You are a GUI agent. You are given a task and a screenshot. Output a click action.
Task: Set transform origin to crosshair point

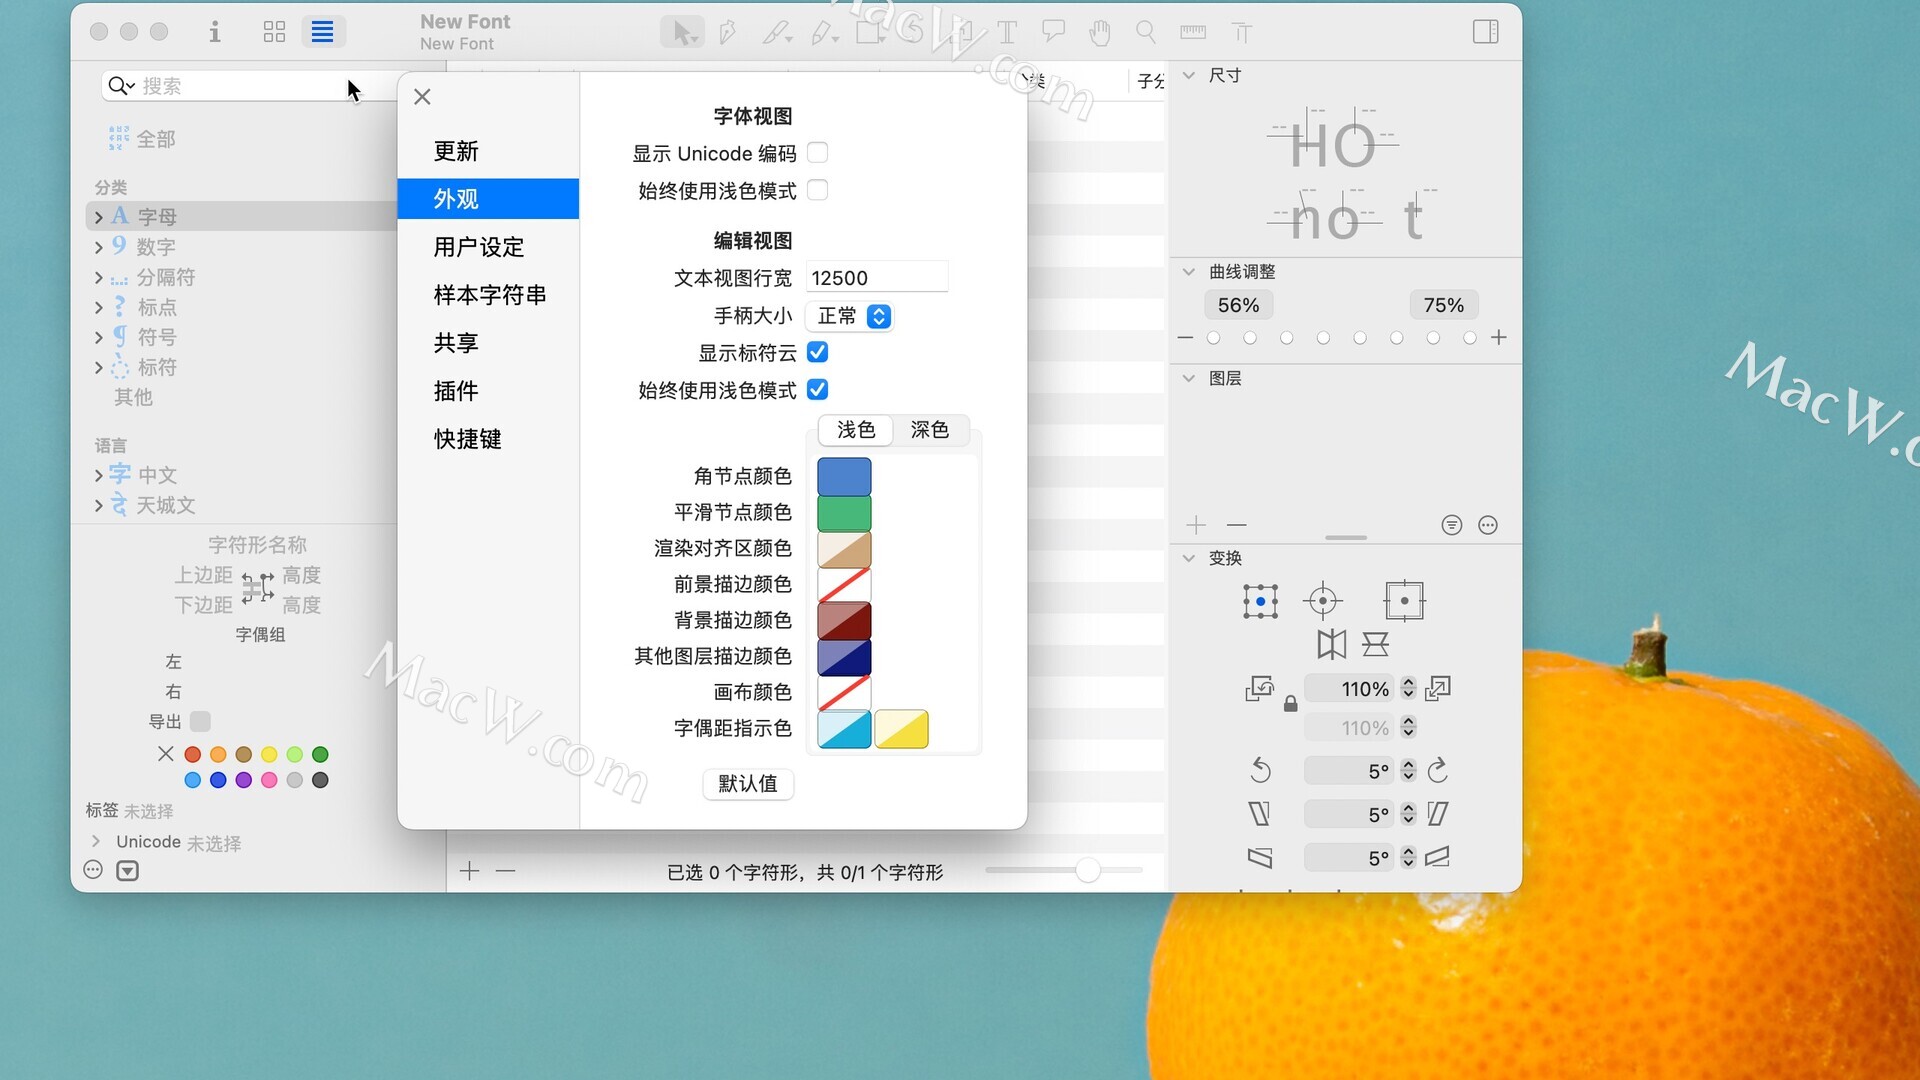(x=1323, y=601)
